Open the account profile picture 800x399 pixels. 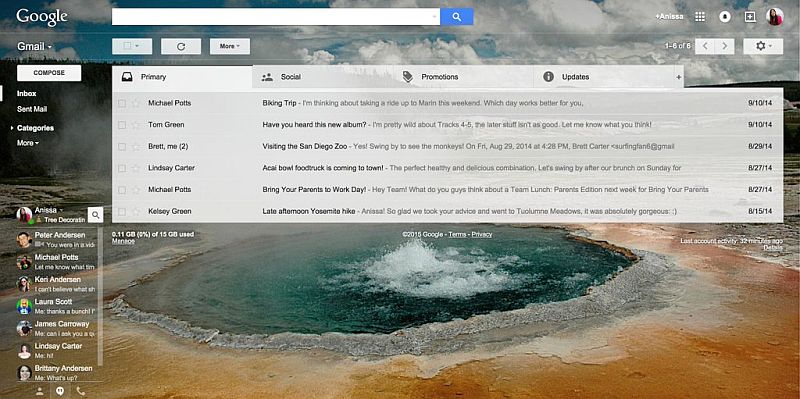[x=774, y=17]
